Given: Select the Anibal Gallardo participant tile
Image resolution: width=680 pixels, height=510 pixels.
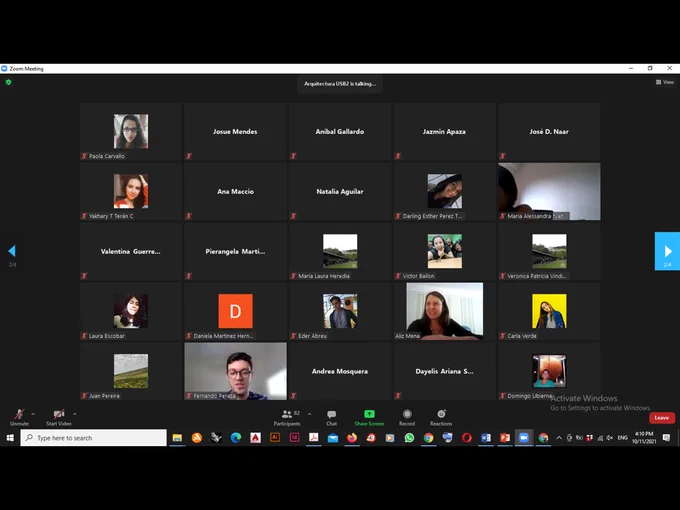Looking at the screenshot, I should coord(340,131).
